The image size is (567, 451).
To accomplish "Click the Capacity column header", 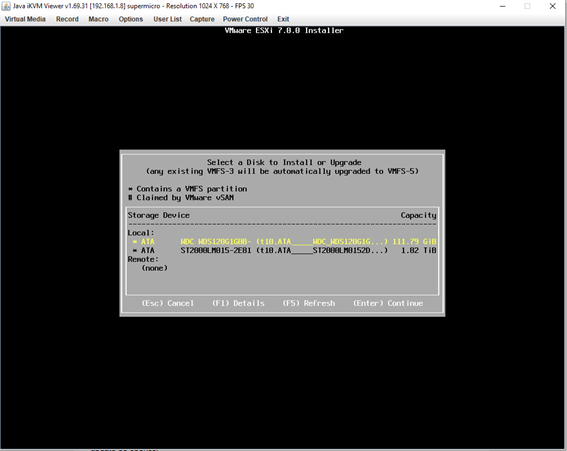I will [418, 215].
